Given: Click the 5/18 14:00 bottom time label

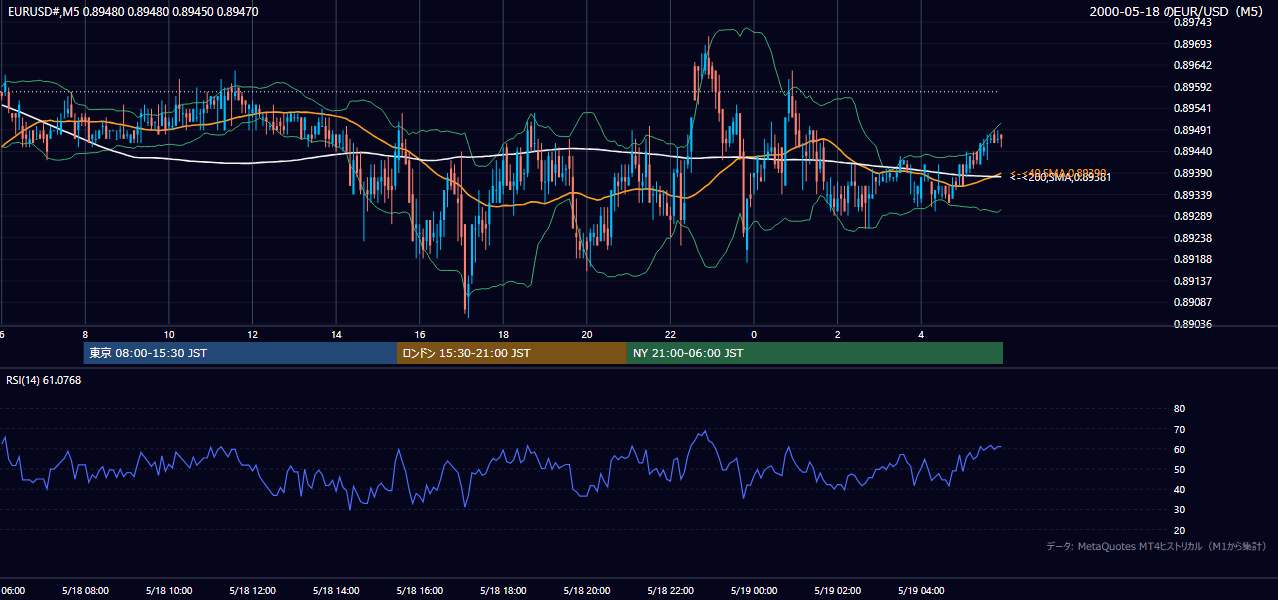Looking at the screenshot, I should [336, 591].
